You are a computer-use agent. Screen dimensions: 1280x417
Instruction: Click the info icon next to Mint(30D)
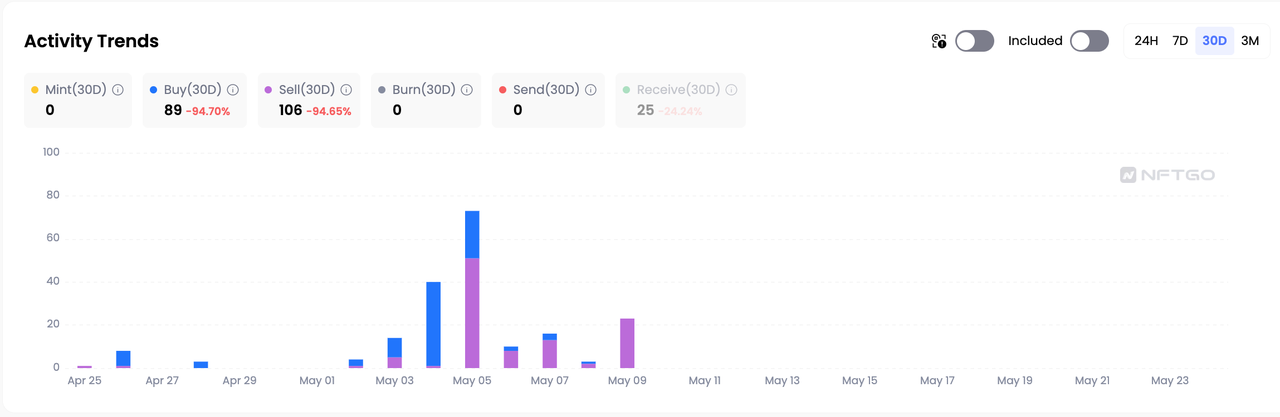point(118,89)
